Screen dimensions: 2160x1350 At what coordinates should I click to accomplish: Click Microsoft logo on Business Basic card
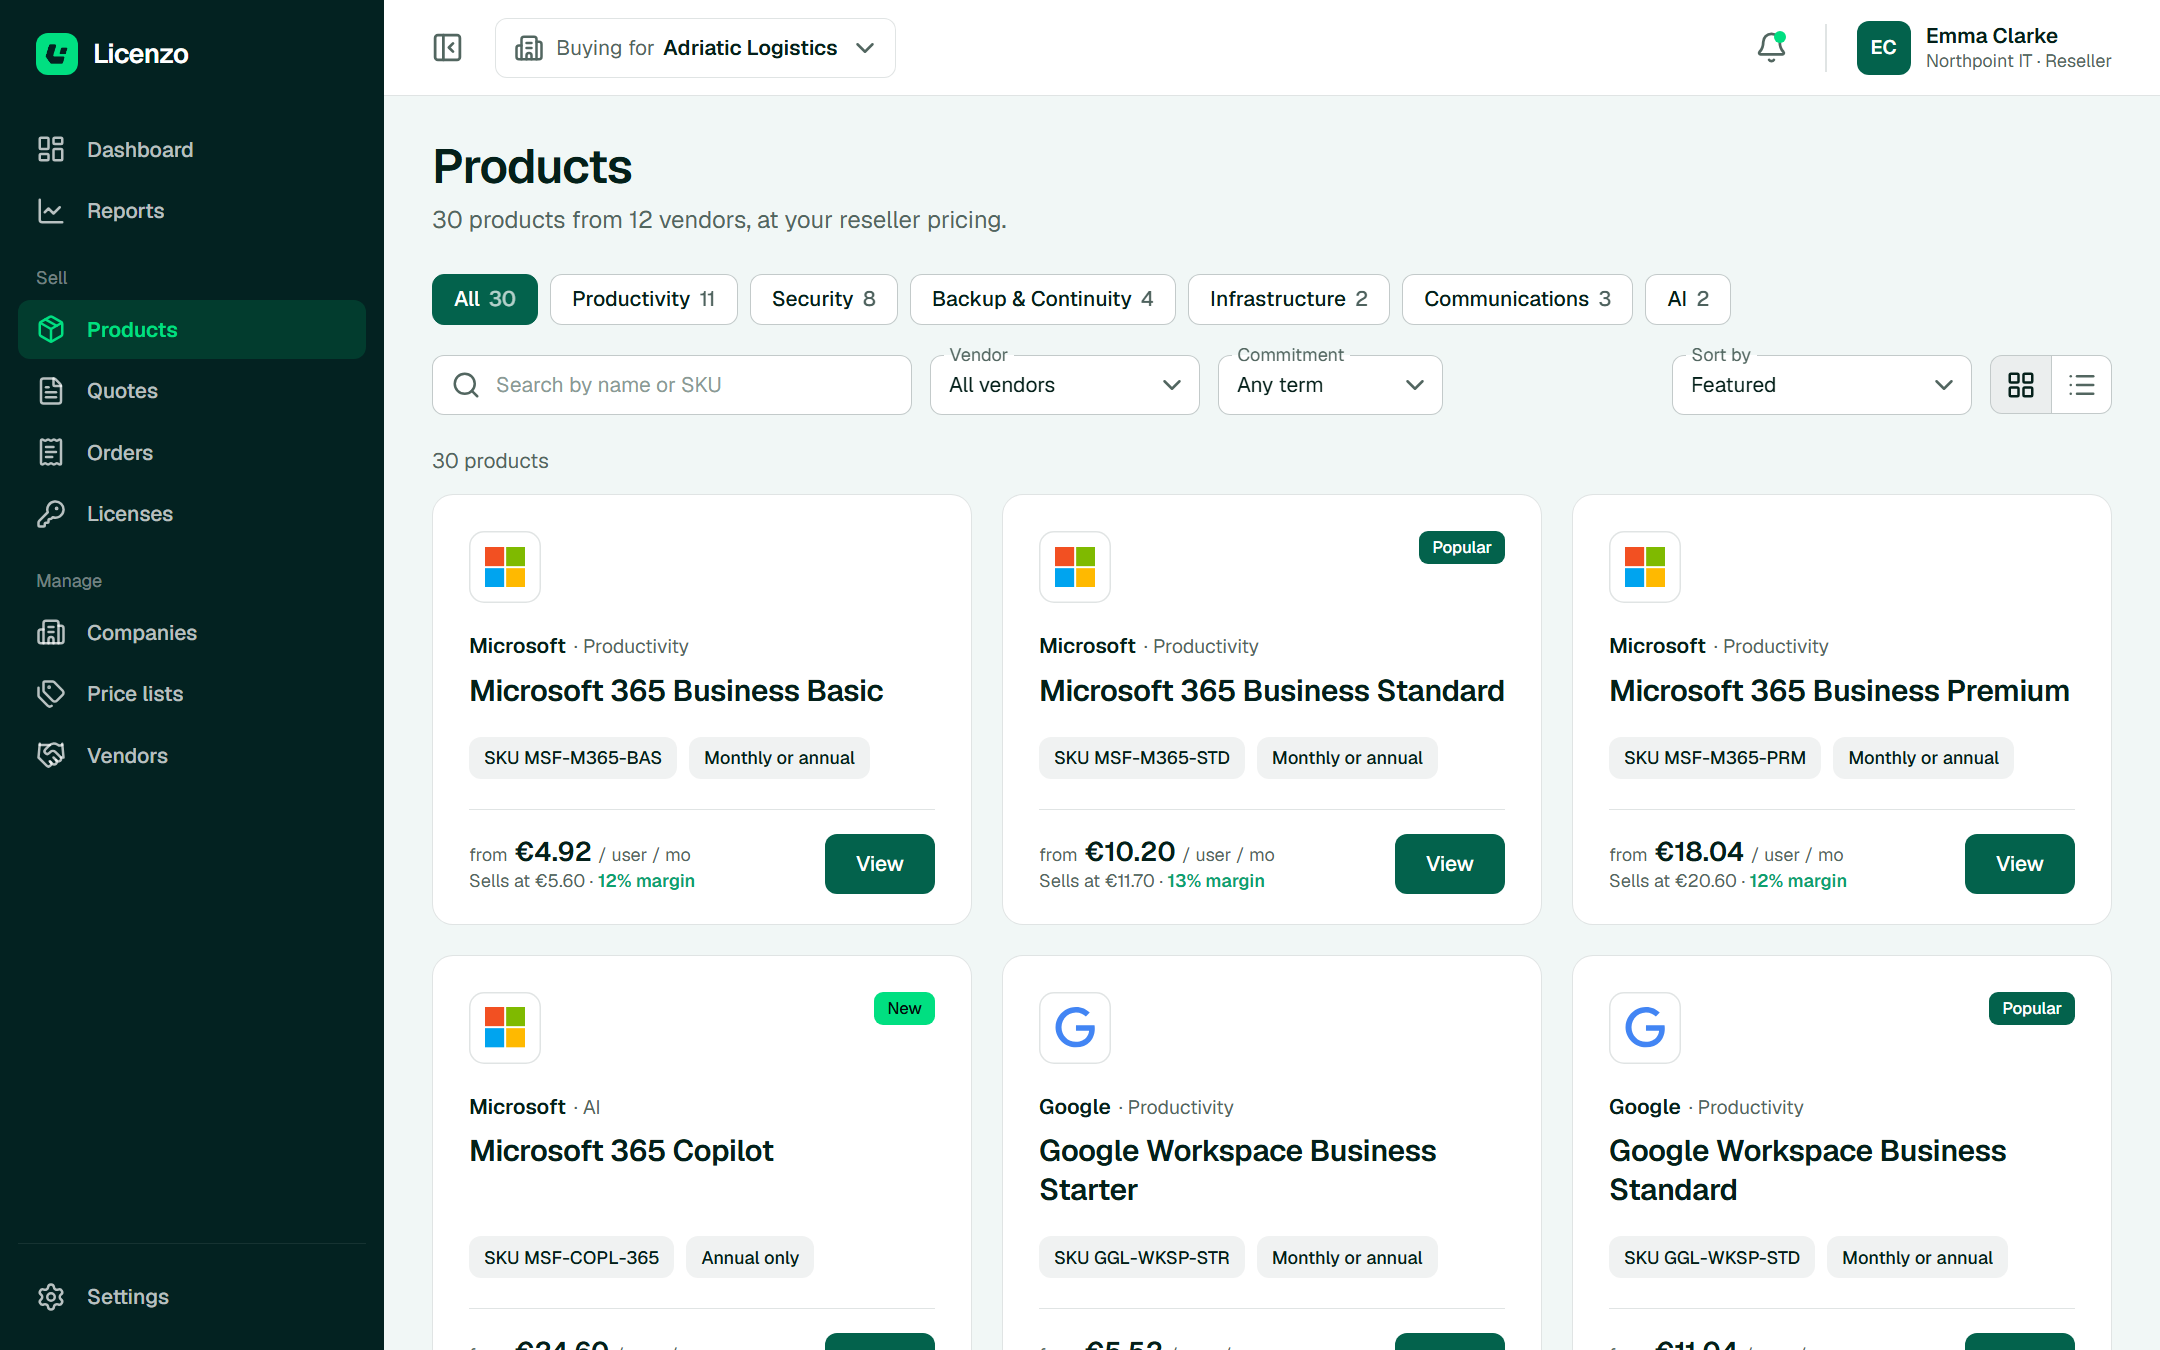click(505, 567)
